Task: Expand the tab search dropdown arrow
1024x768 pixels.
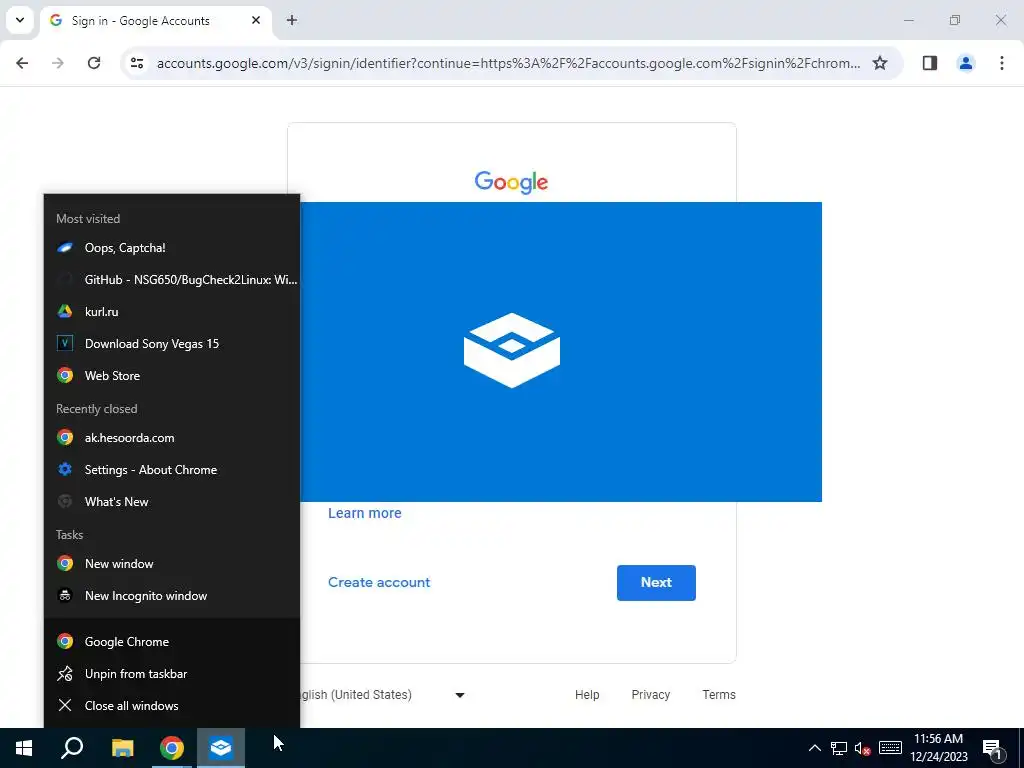Action: tap(20, 20)
